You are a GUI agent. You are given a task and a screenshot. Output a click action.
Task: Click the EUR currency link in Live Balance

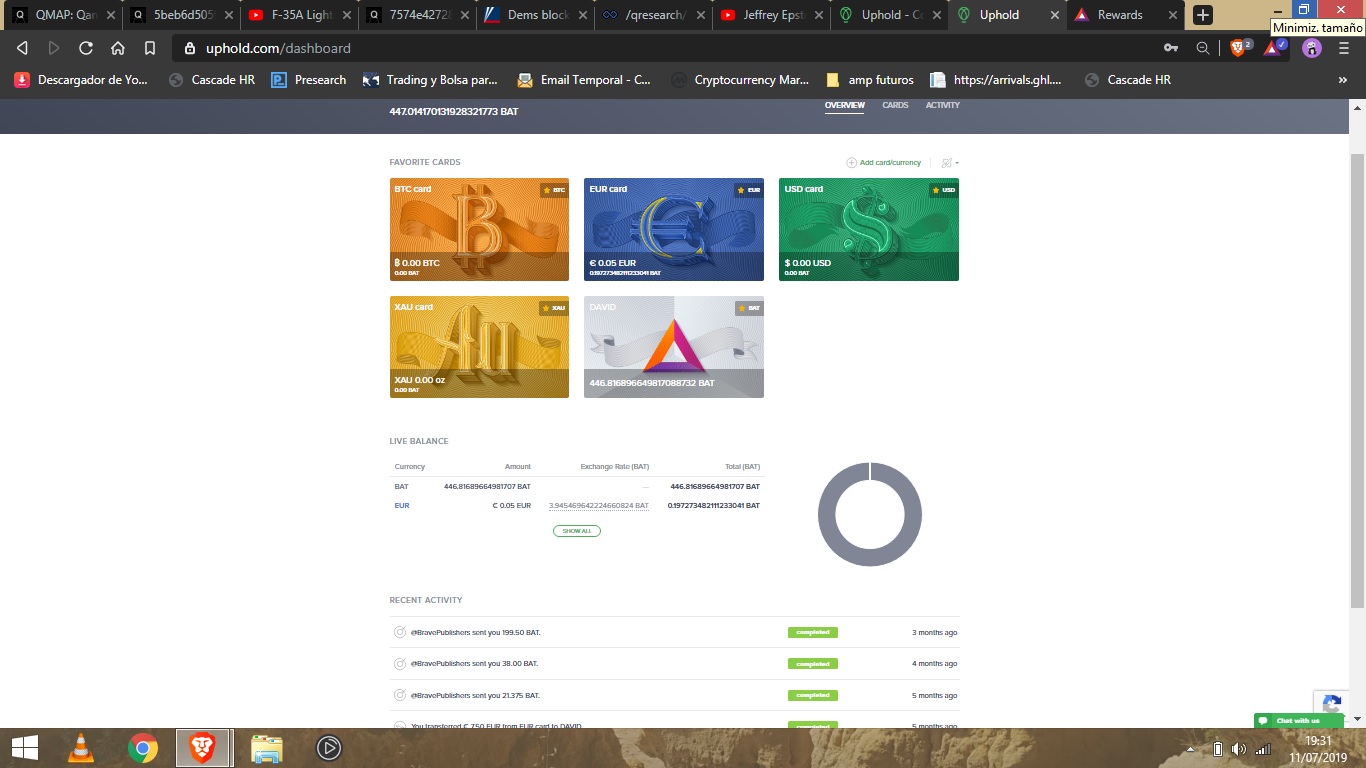tap(402, 506)
